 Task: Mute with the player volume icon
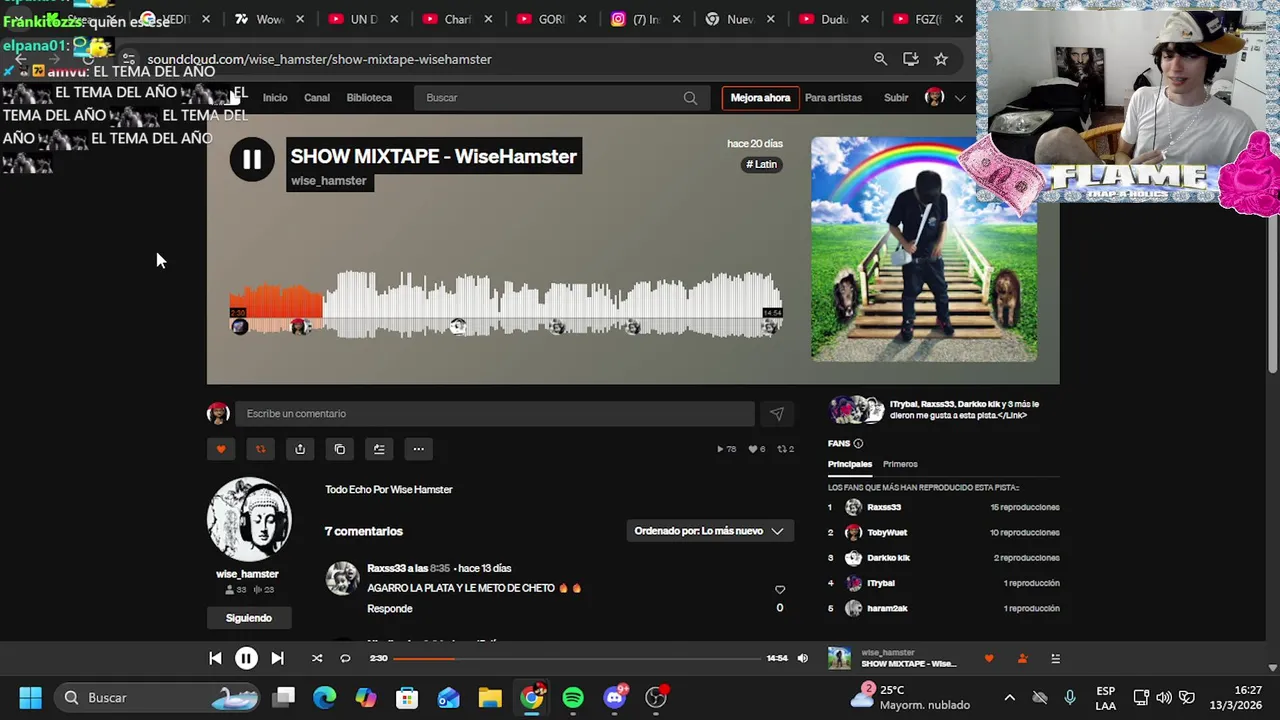click(x=802, y=658)
